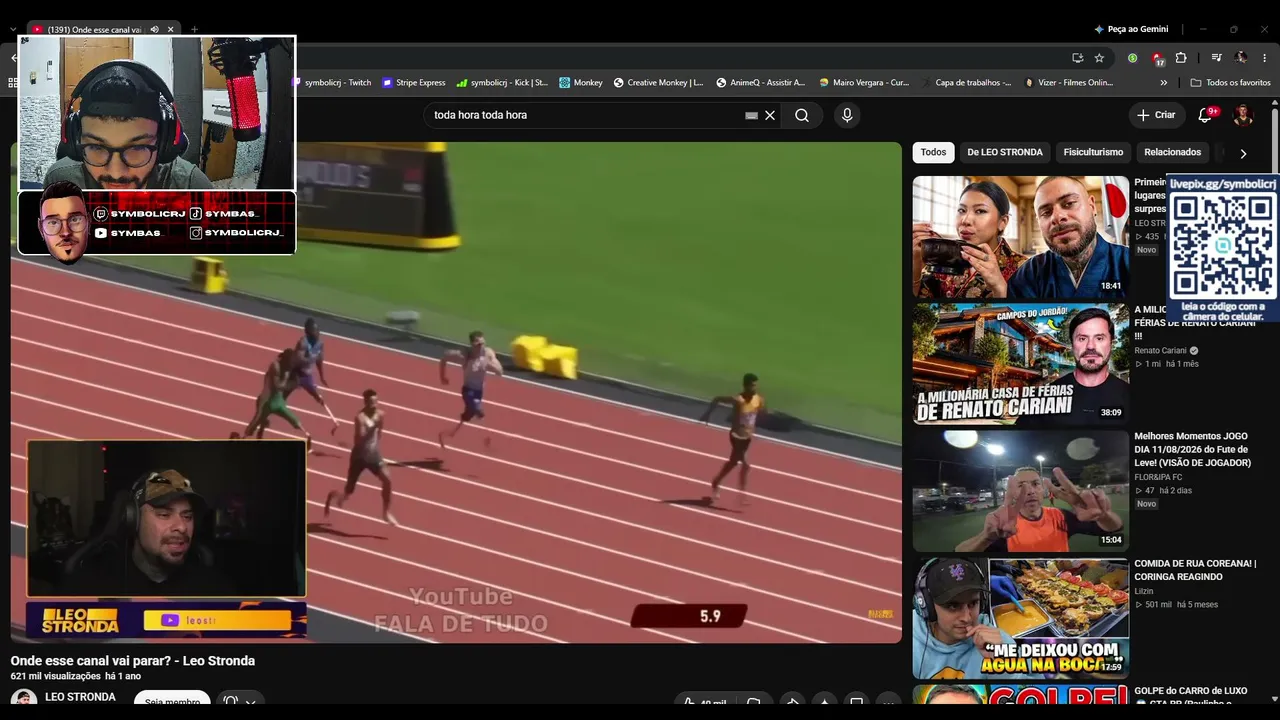Click the 'Peça ao Gemini' button

pyautogui.click(x=1131, y=30)
